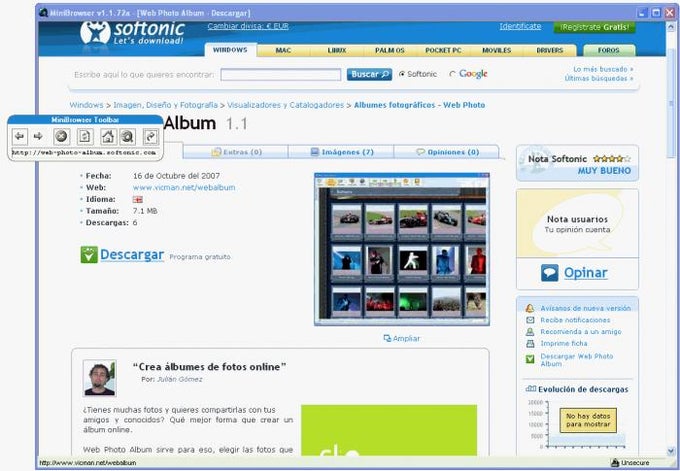Open the PALM OS platform tab

pyautogui.click(x=390, y=50)
